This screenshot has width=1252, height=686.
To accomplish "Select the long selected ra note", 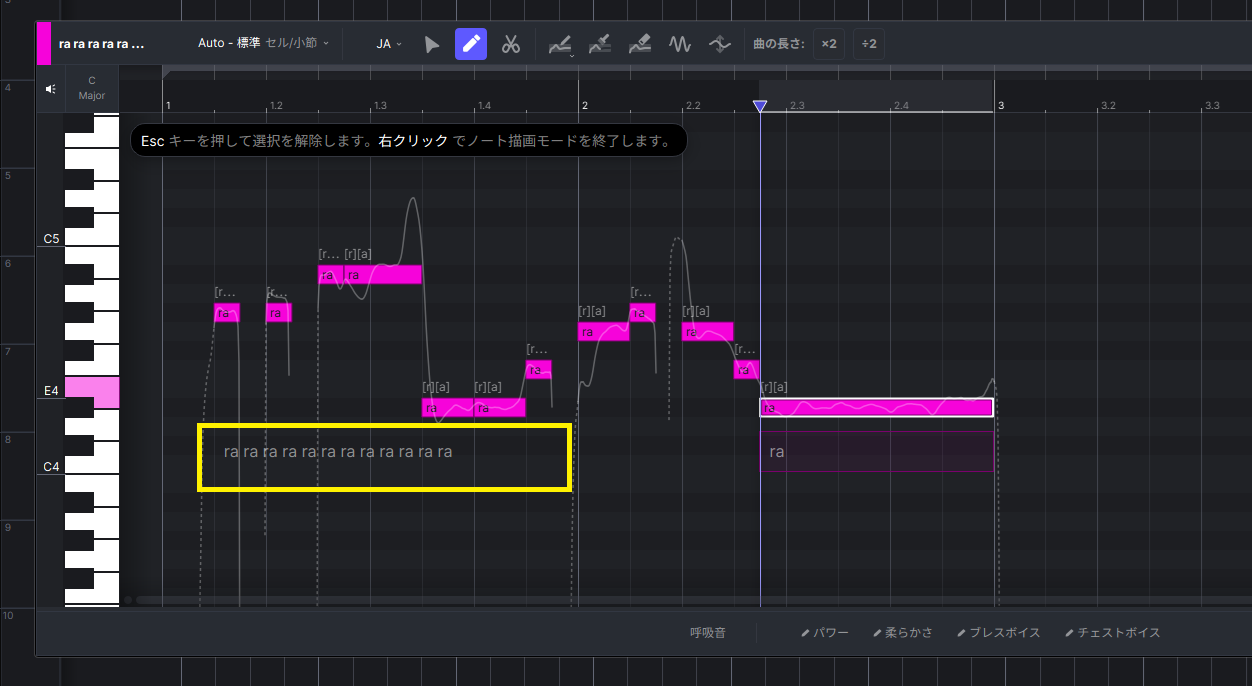I will [x=876, y=407].
